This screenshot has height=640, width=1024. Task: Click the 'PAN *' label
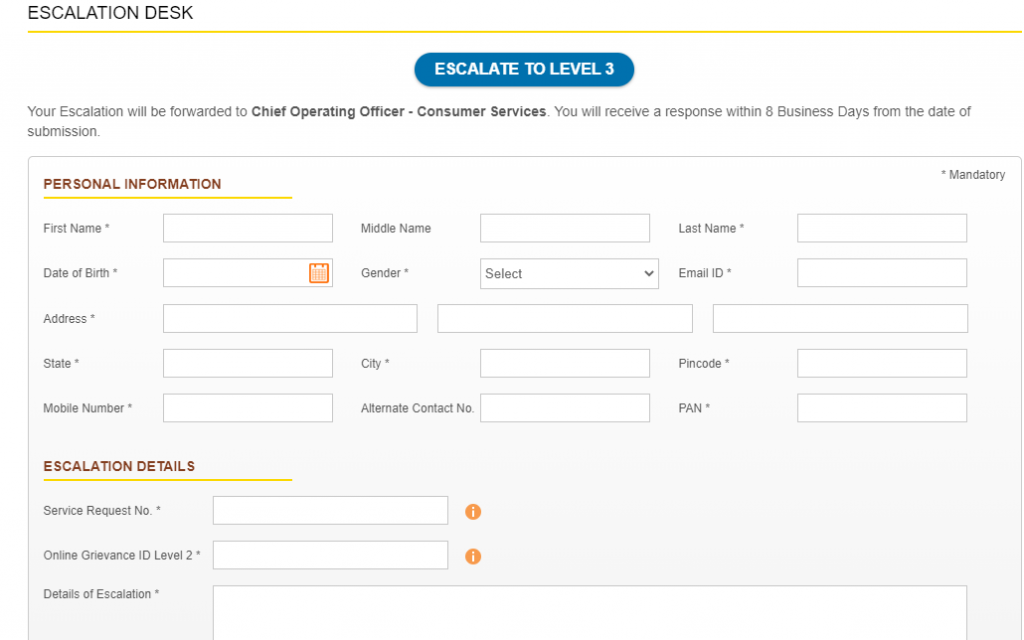694,408
